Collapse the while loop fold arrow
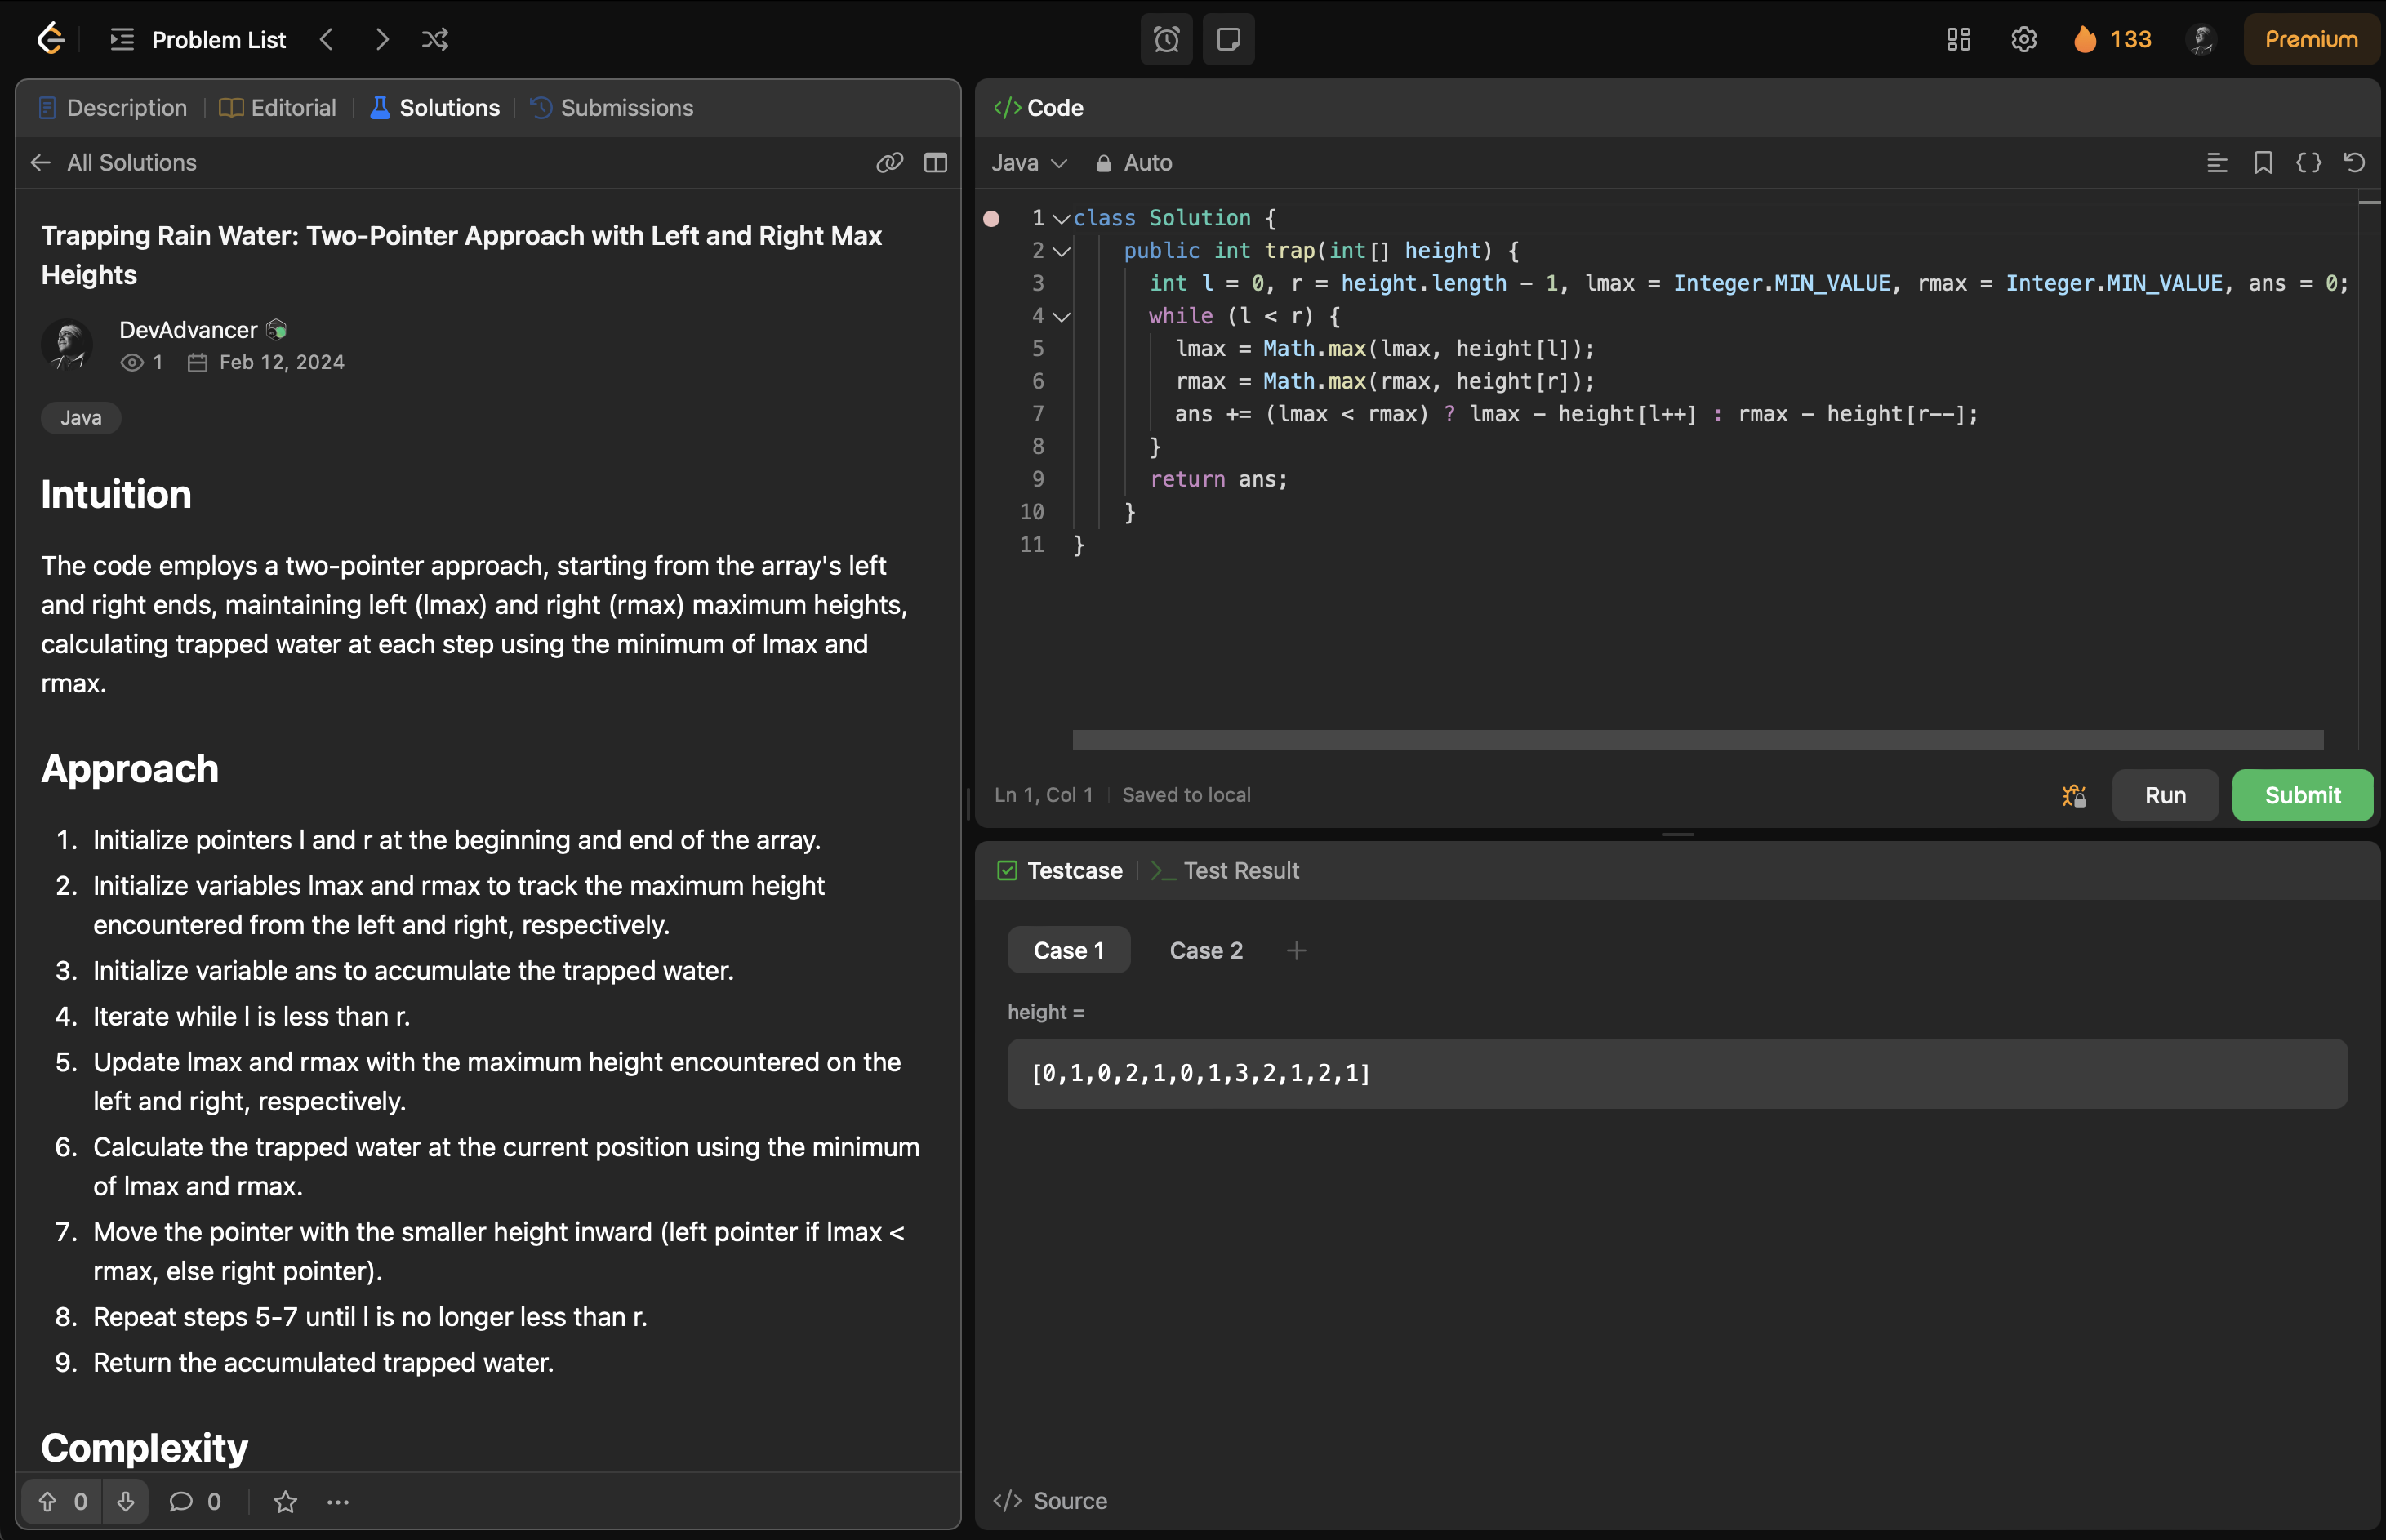Image resolution: width=2386 pixels, height=1540 pixels. 1061,316
